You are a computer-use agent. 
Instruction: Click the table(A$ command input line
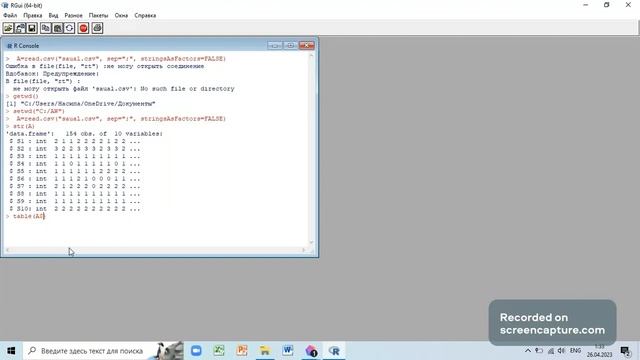25,216
